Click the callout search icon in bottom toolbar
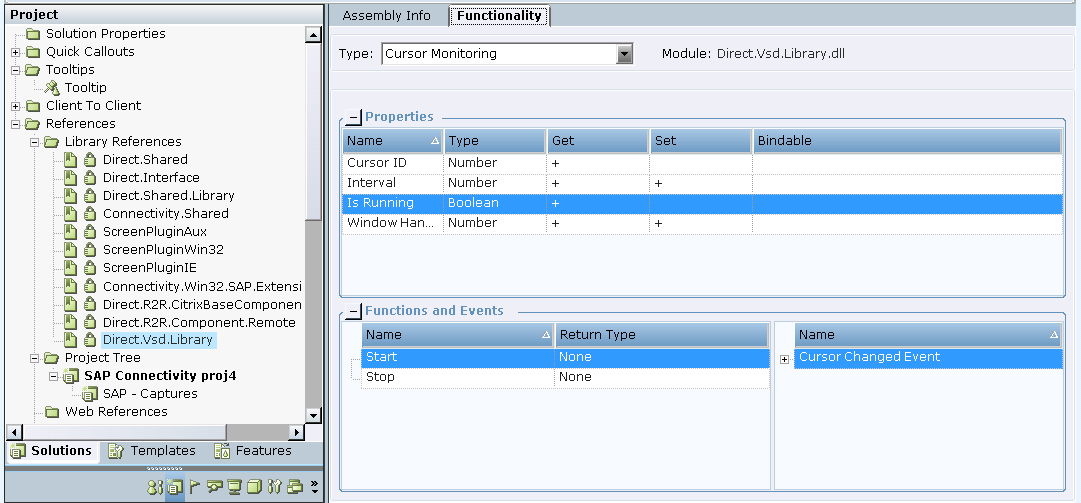The image size is (1081, 503). (x=214, y=487)
